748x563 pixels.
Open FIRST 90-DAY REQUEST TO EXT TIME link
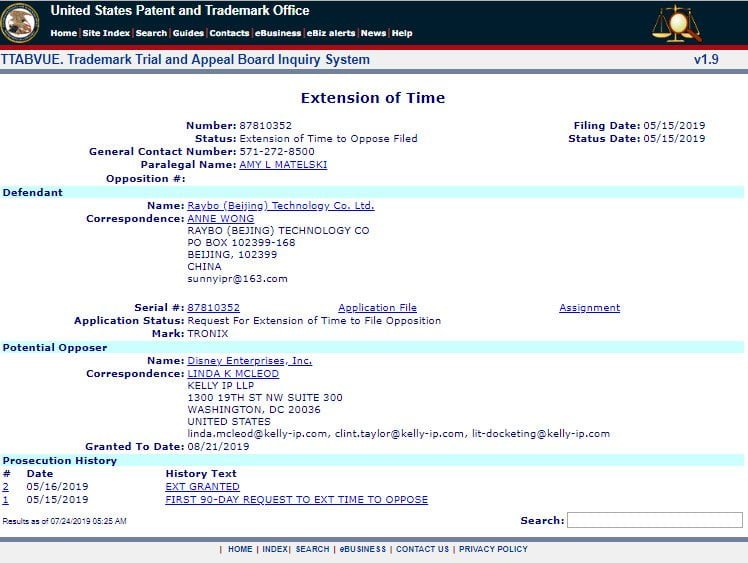(x=296, y=500)
